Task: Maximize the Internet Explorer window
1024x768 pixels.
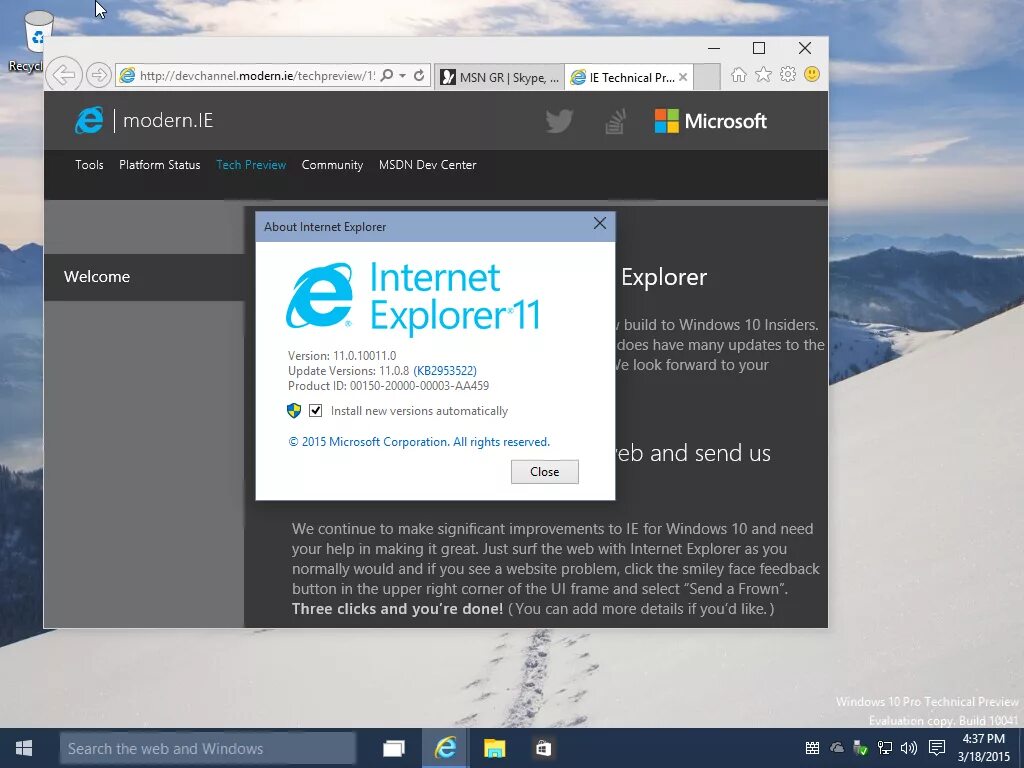Action: click(759, 48)
